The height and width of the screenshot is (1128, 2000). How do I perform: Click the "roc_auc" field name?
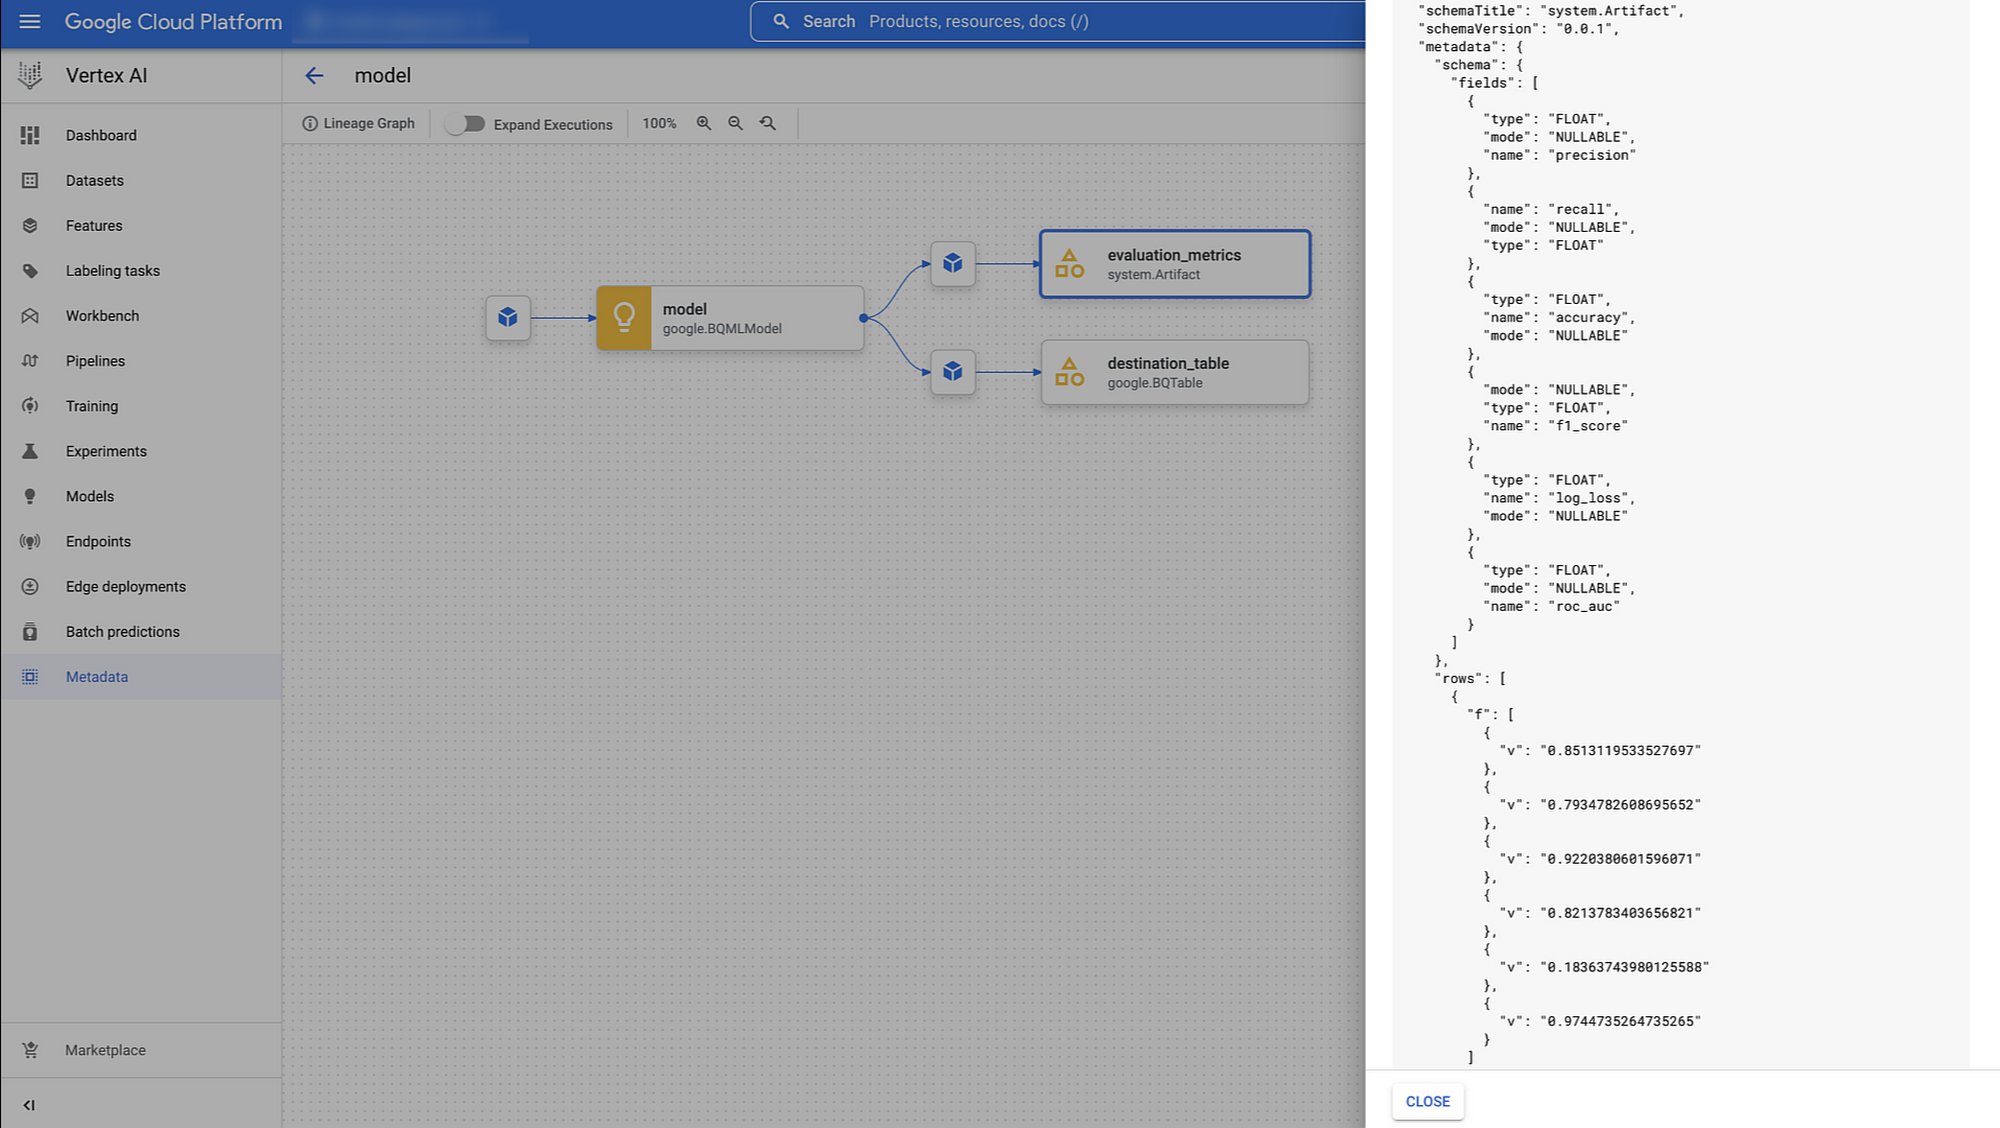click(x=1584, y=606)
